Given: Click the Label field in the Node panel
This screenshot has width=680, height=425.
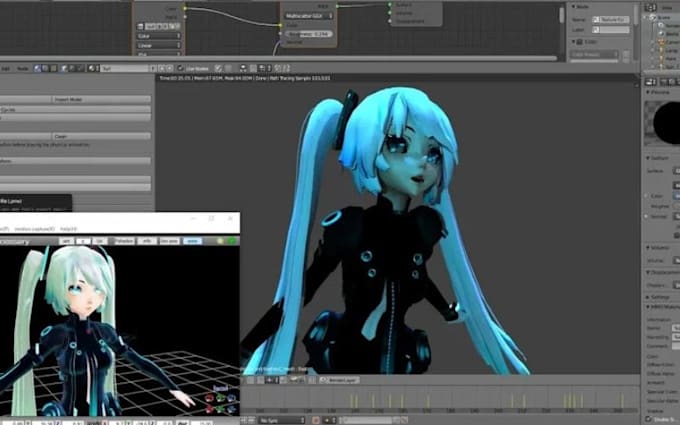Looking at the screenshot, I should click(611, 30).
